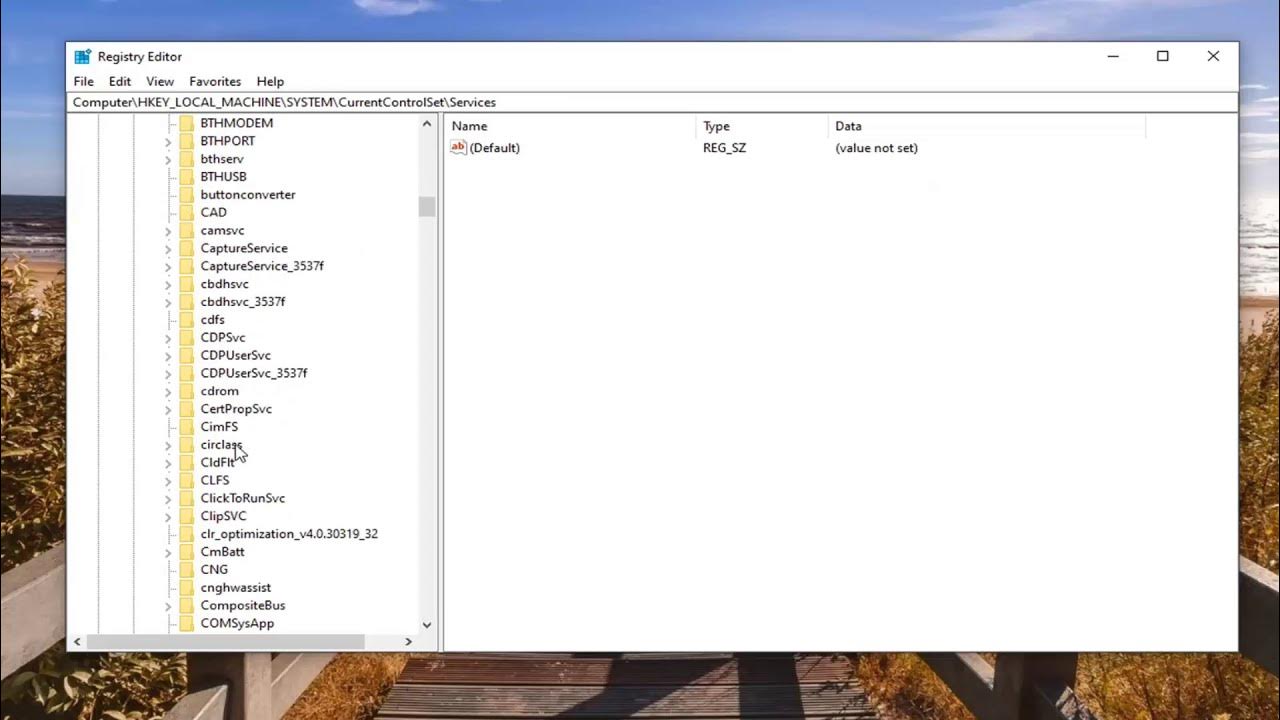The width and height of the screenshot is (1280, 720).
Task: Click the CimFS folder icon
Action: (x=186, y=427)
